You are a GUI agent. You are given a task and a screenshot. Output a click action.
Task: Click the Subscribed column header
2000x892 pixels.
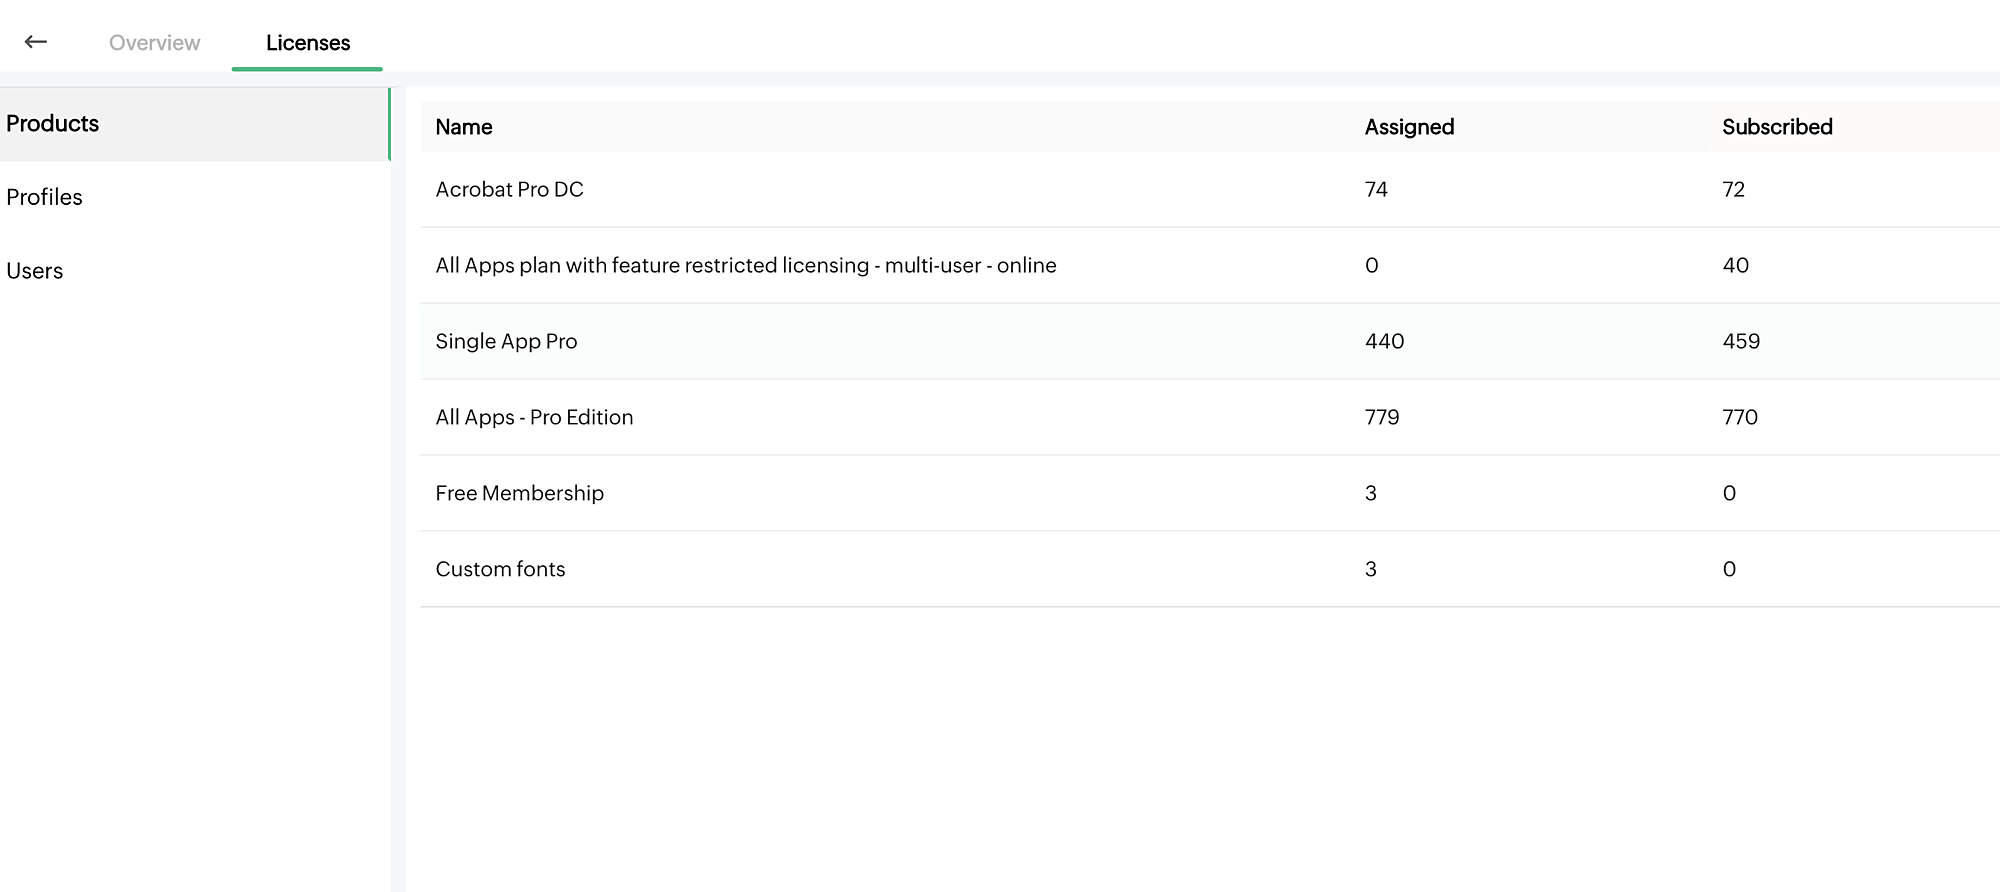(1777, 127)
